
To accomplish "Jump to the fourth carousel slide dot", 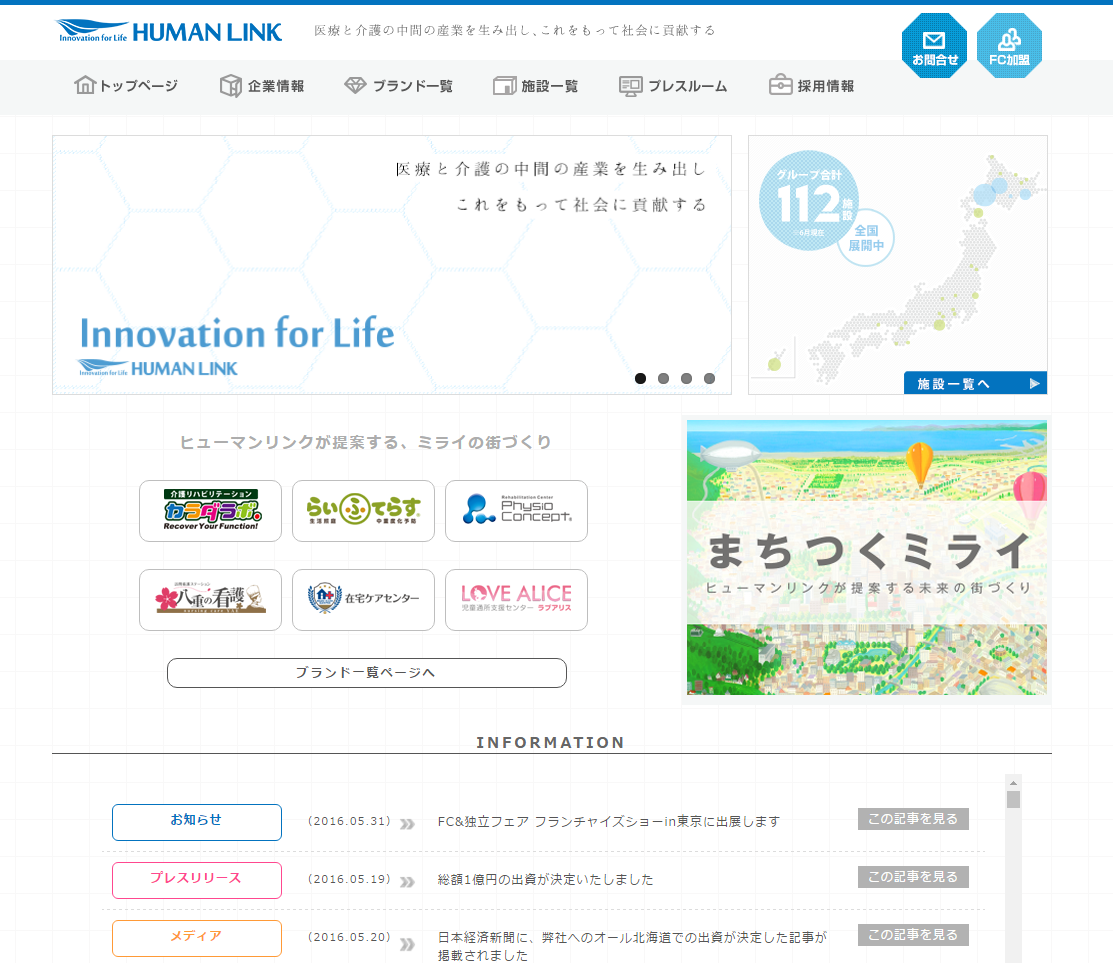I will 709,378.
